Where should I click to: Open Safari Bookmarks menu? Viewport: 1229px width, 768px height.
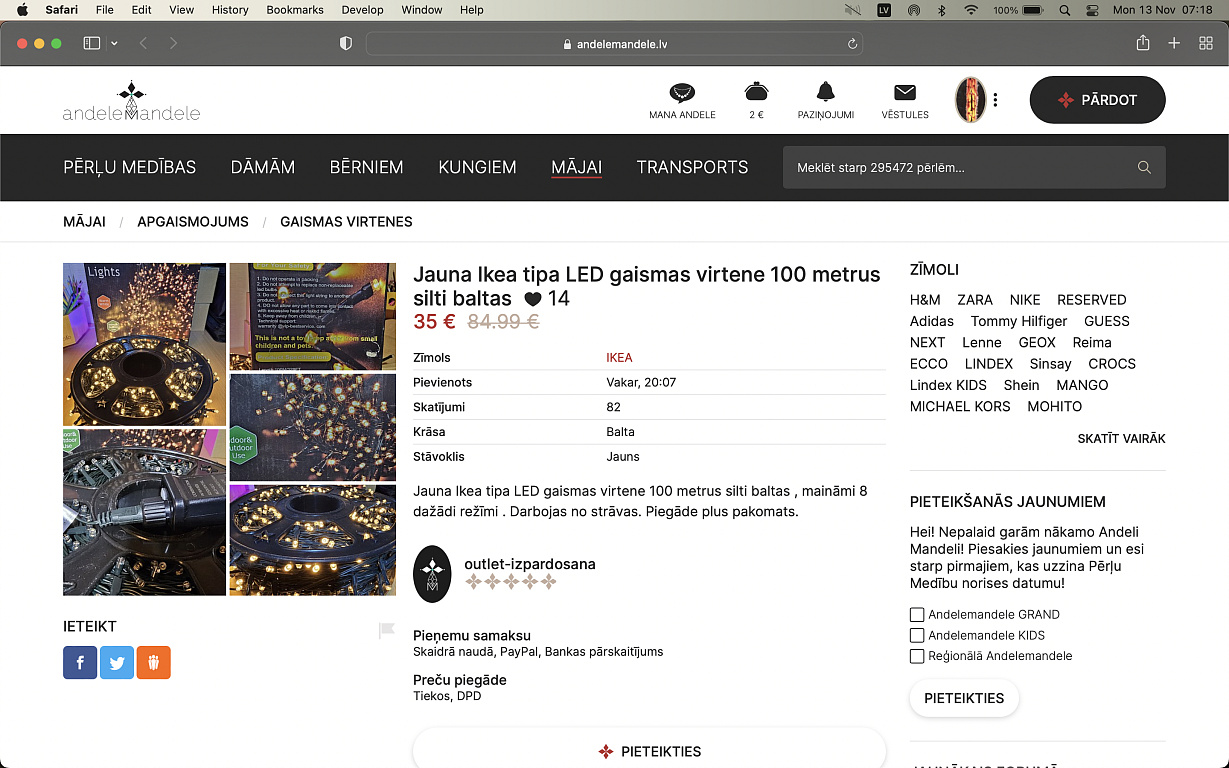coord(295,10)
